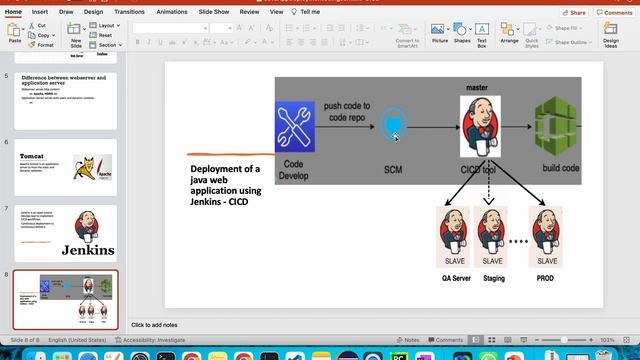Screen dimensions: 640x360
Task: Toggle Notes pane in status bar
Action: pos(408,340)
